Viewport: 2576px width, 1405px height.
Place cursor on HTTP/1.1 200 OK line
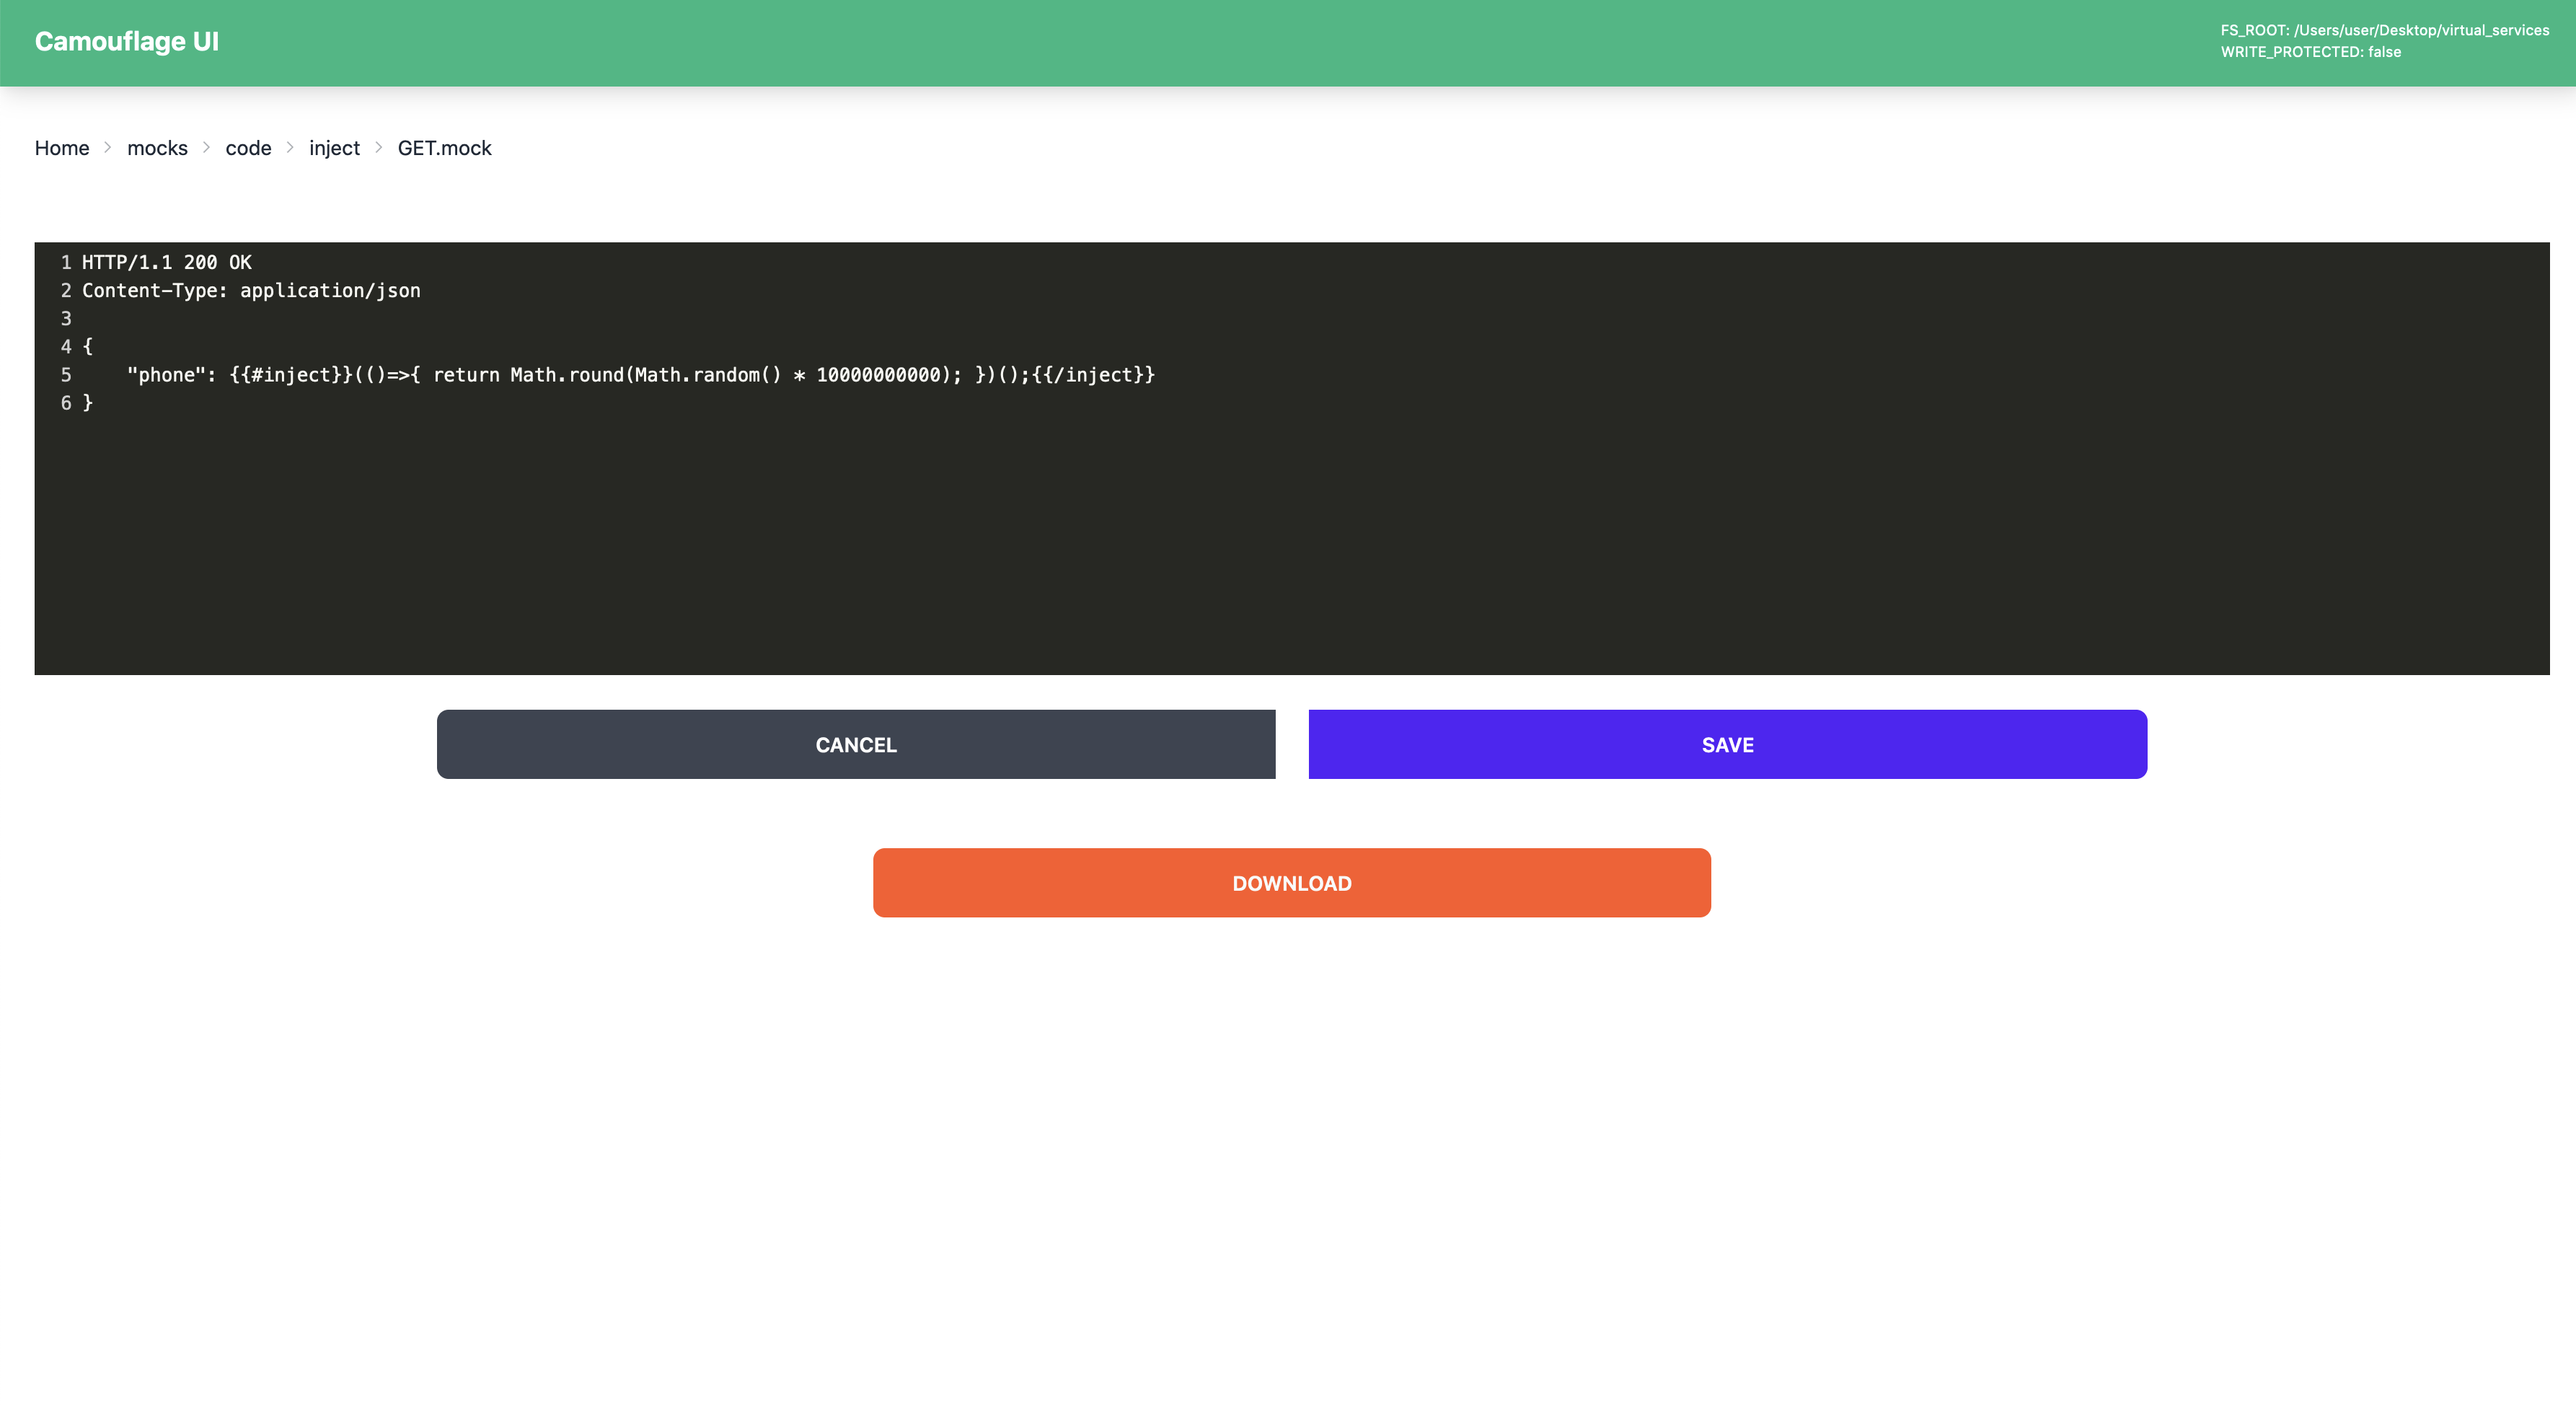point(166,262)
